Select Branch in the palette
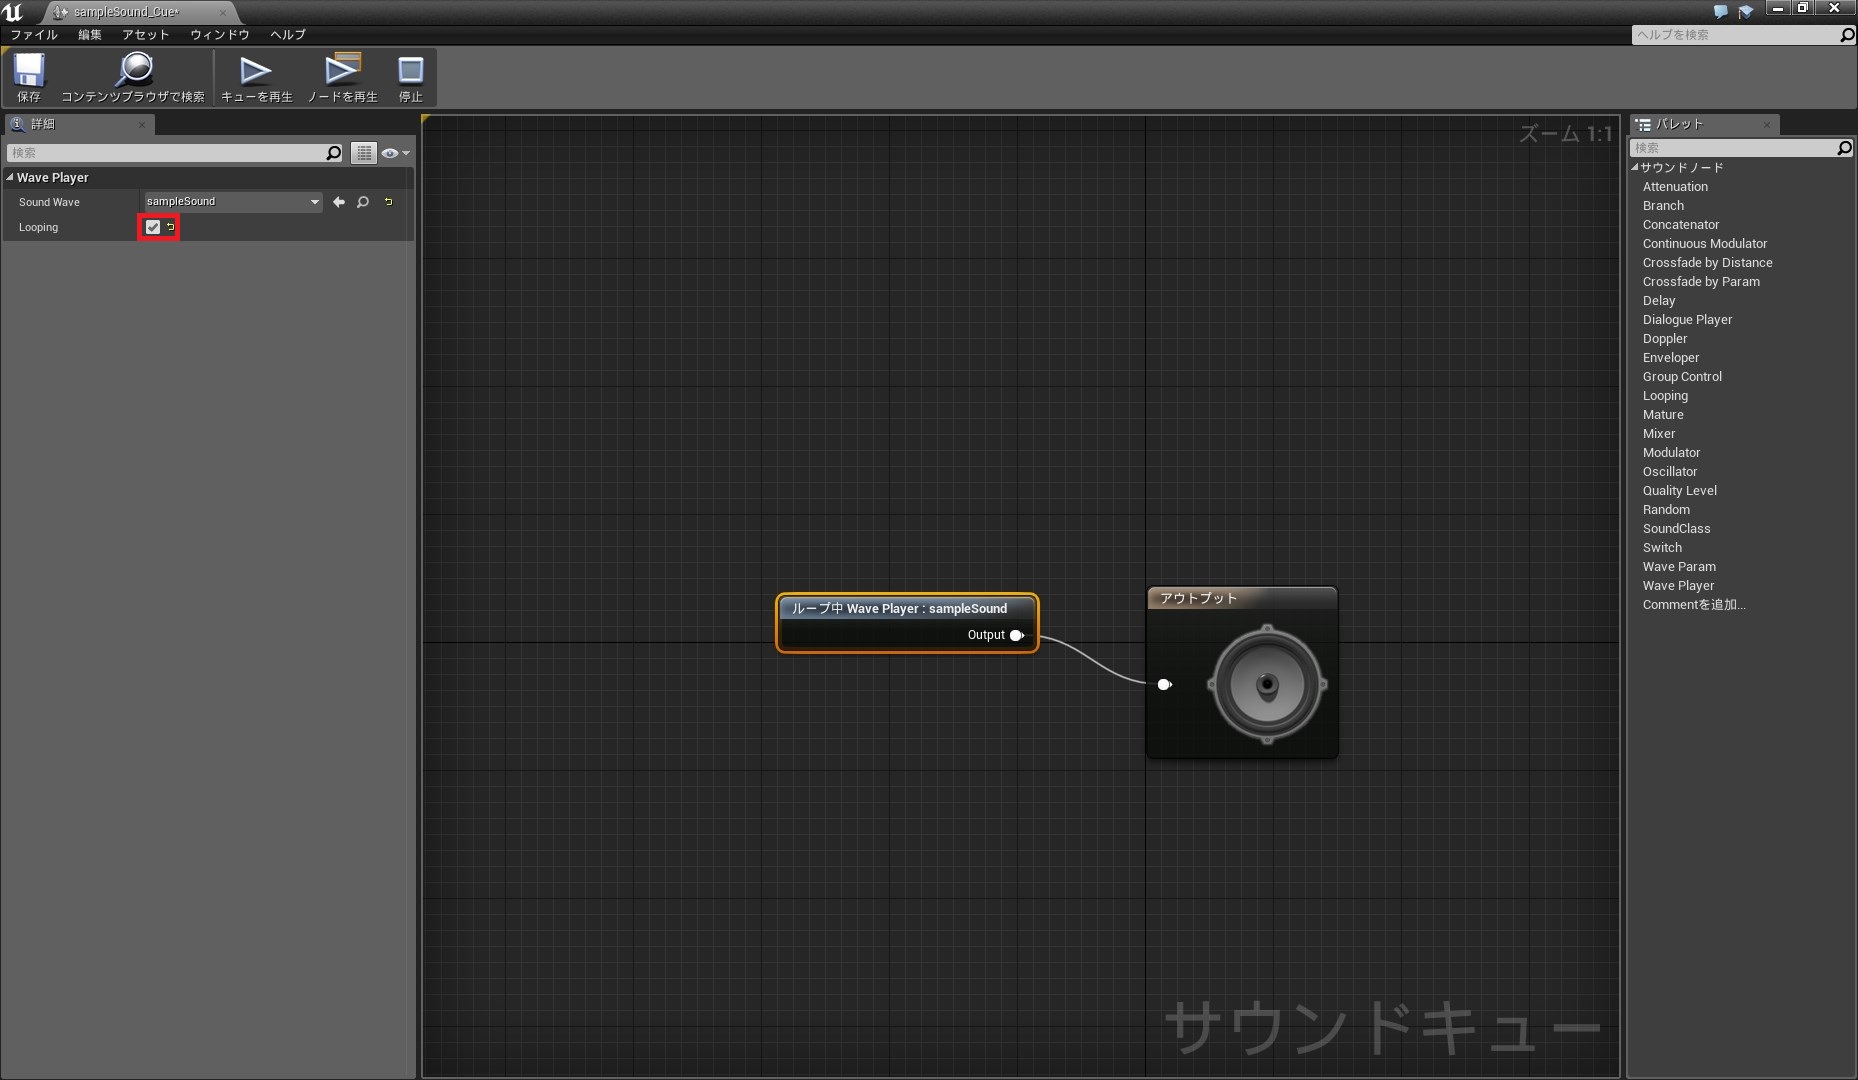1858x1080 pixels. coord(1663,206)
